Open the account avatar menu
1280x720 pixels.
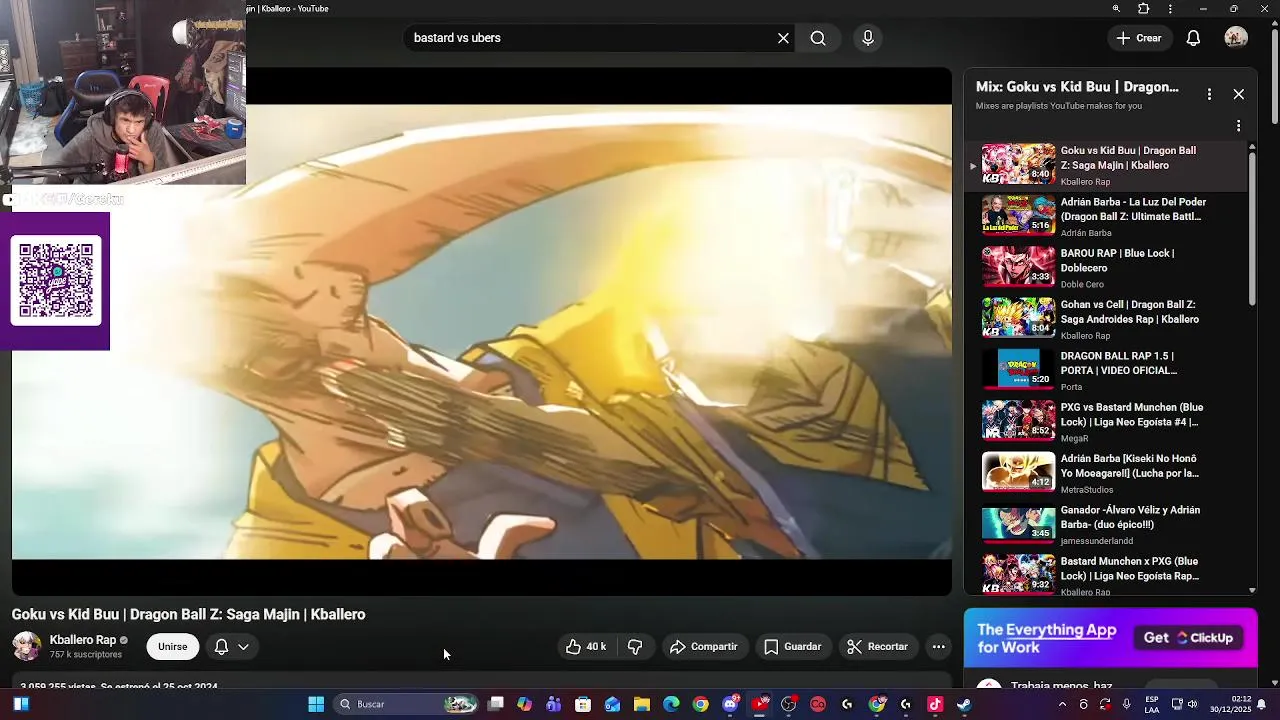tap(1236, 38)
